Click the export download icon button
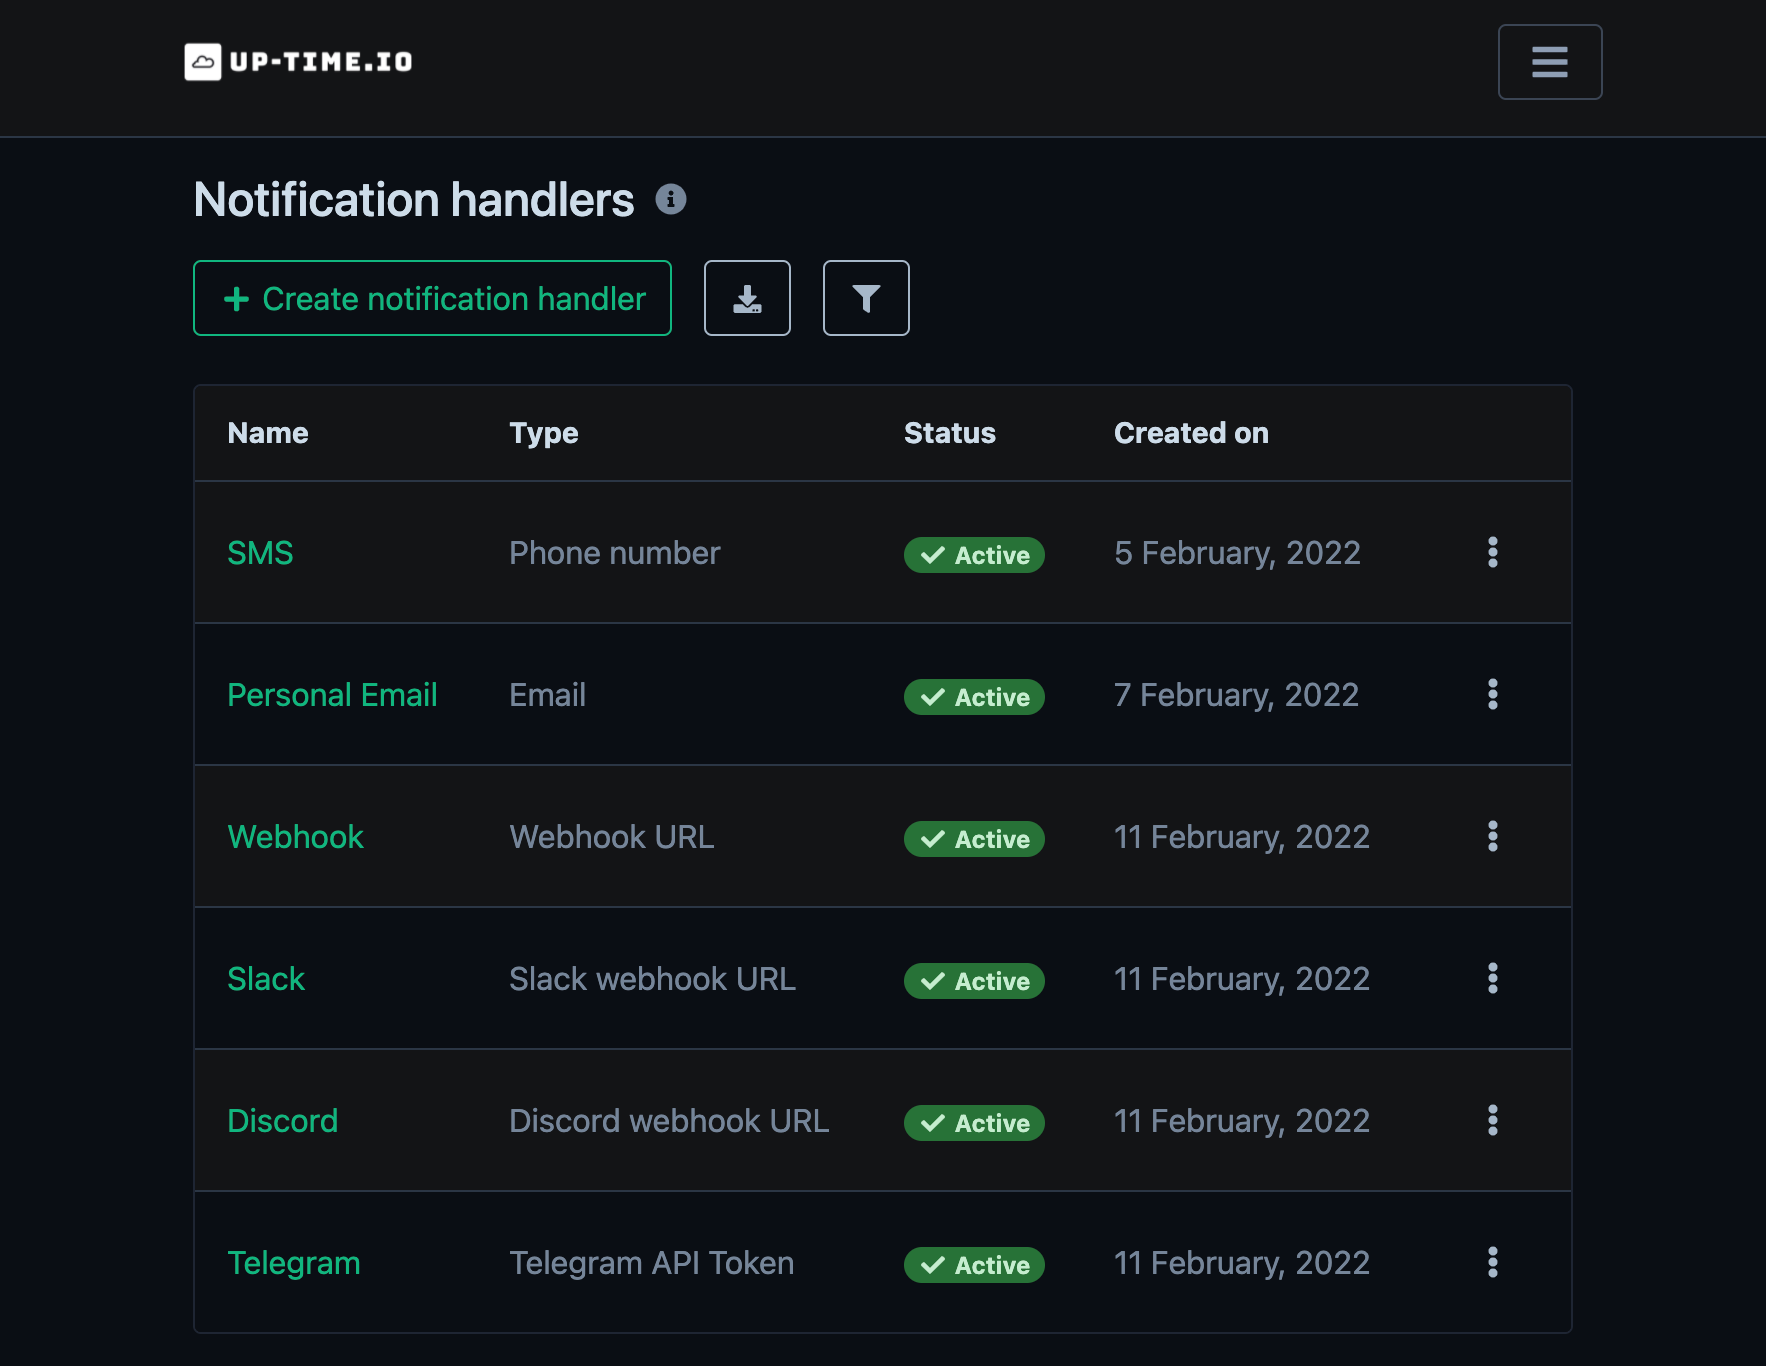This screenshot has height=1366, width=1766. tap(747, 298)
